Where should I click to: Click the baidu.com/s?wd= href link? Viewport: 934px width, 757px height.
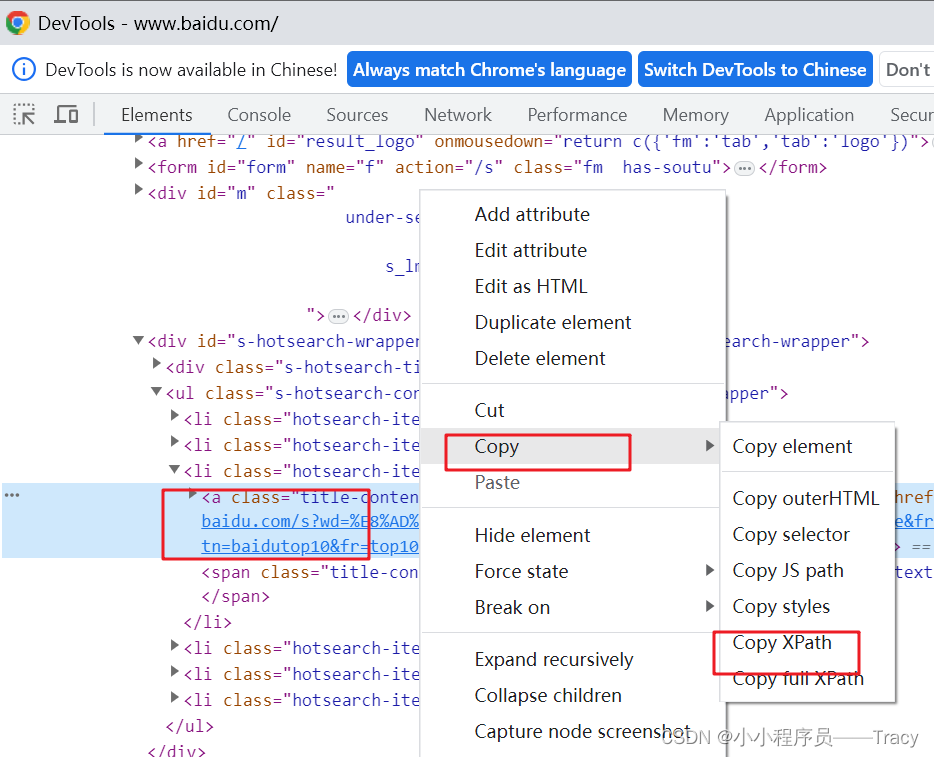pyautogui.click(x=310, y=521)
